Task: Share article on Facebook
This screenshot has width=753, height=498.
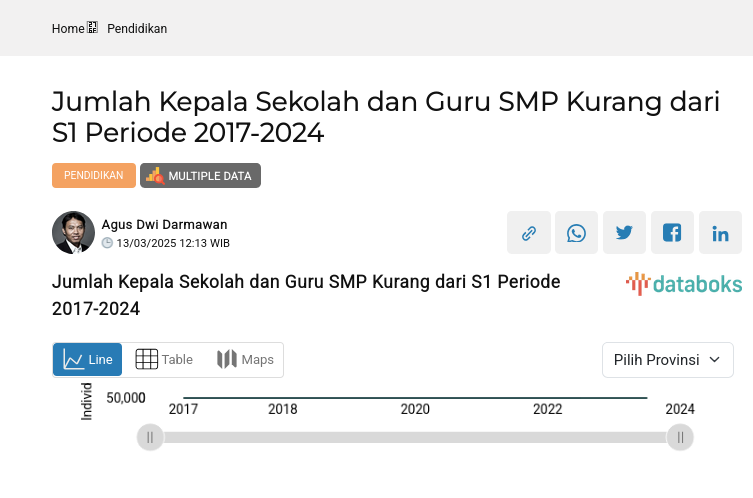Action: tap(672, 233)
